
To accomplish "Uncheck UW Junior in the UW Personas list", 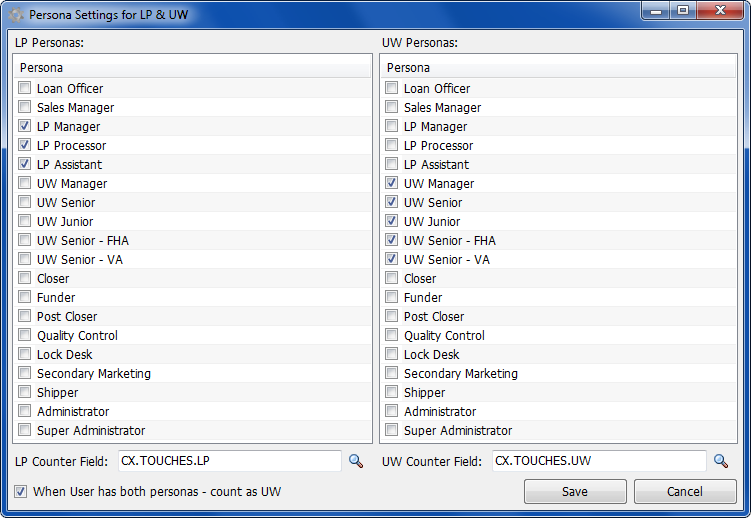I will pyautogui.click(x=391, y=221).
